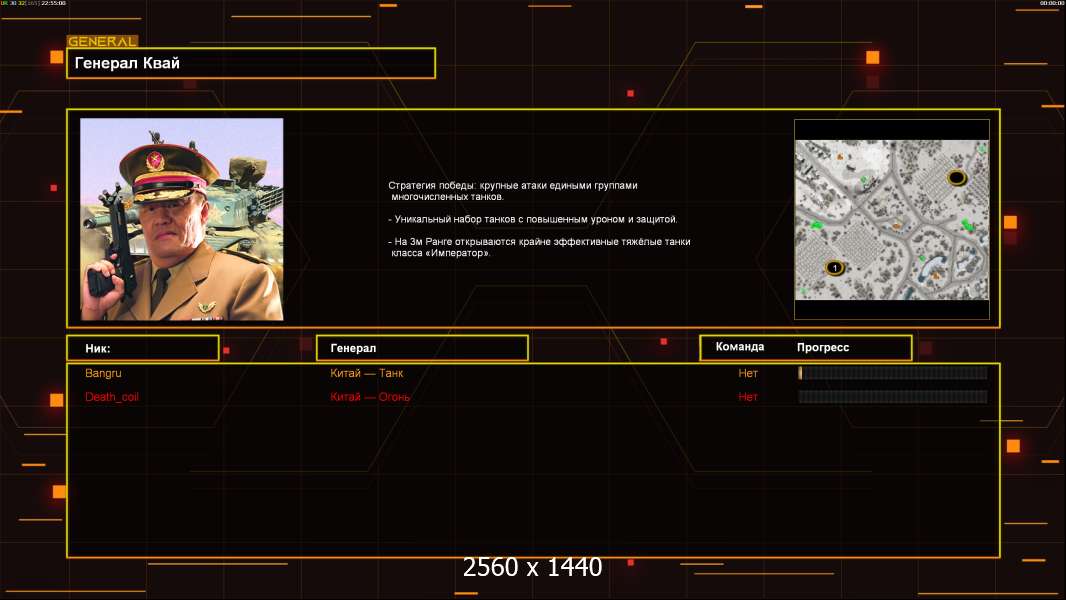The image size is (1066, 600).
Task: Click the 2560 x 1440 resolution label
Action: [532, 567]
